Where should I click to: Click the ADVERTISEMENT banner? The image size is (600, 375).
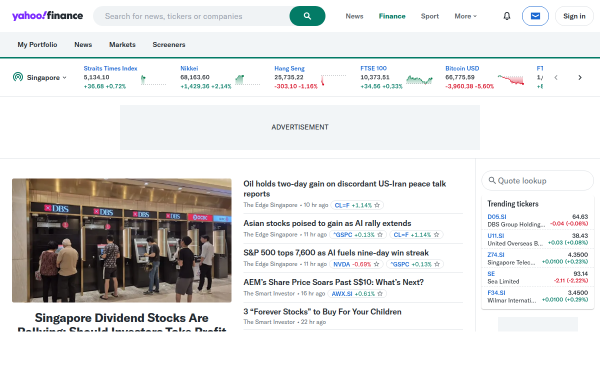[x=300, y=127]
